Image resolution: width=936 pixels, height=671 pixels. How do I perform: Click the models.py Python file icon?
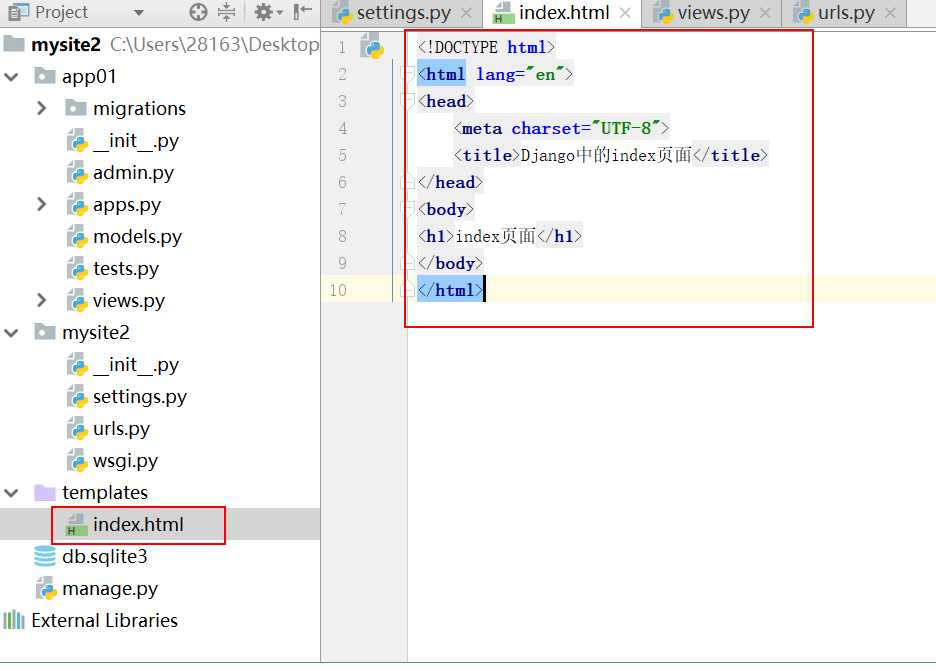click(77, 237)
